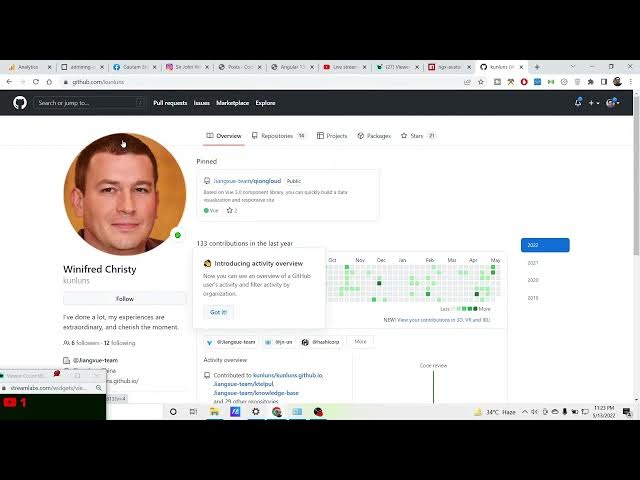This screenshot has height=480, width=640.
Task: Reload the page with the refresh icon
Action: 36,82
